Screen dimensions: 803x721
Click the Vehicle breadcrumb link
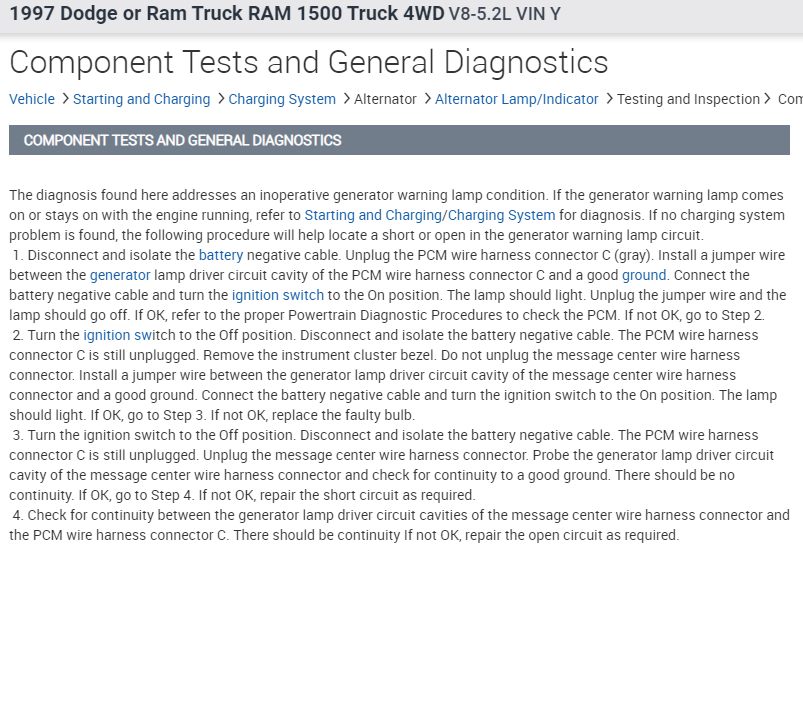click(32, 99)
